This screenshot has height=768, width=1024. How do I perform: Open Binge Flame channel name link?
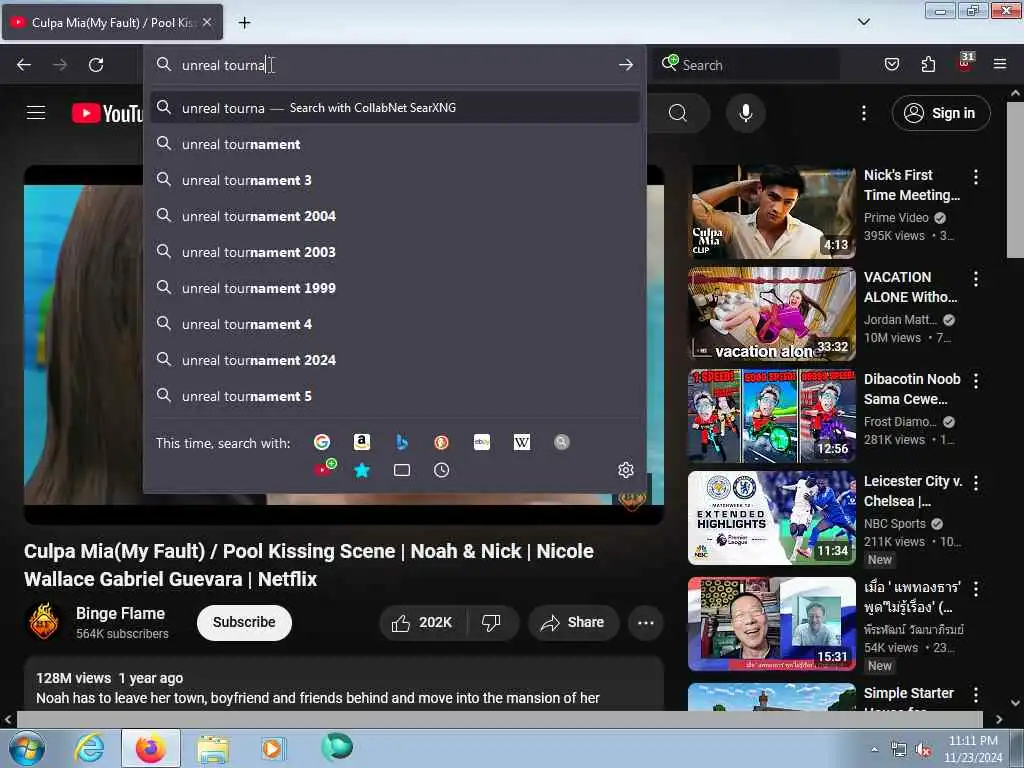120,613
